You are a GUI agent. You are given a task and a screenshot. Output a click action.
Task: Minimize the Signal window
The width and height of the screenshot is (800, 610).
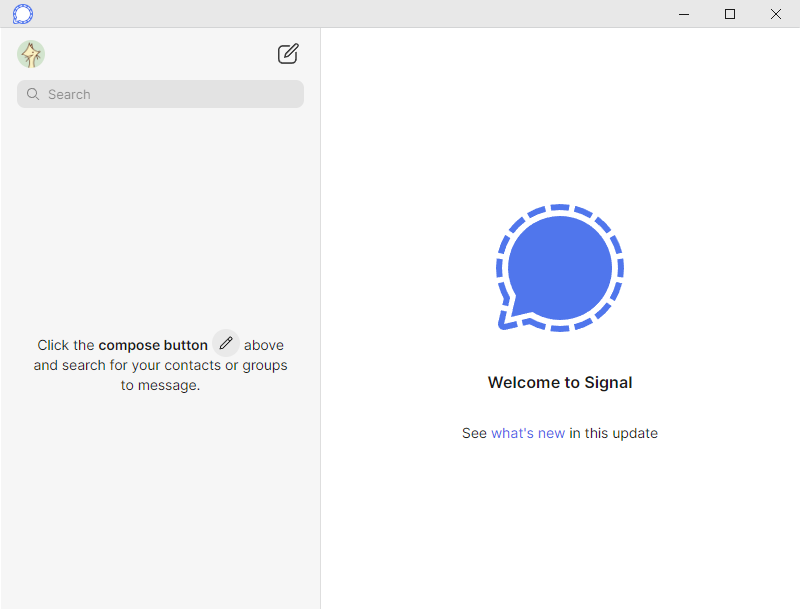click(684, 14)
